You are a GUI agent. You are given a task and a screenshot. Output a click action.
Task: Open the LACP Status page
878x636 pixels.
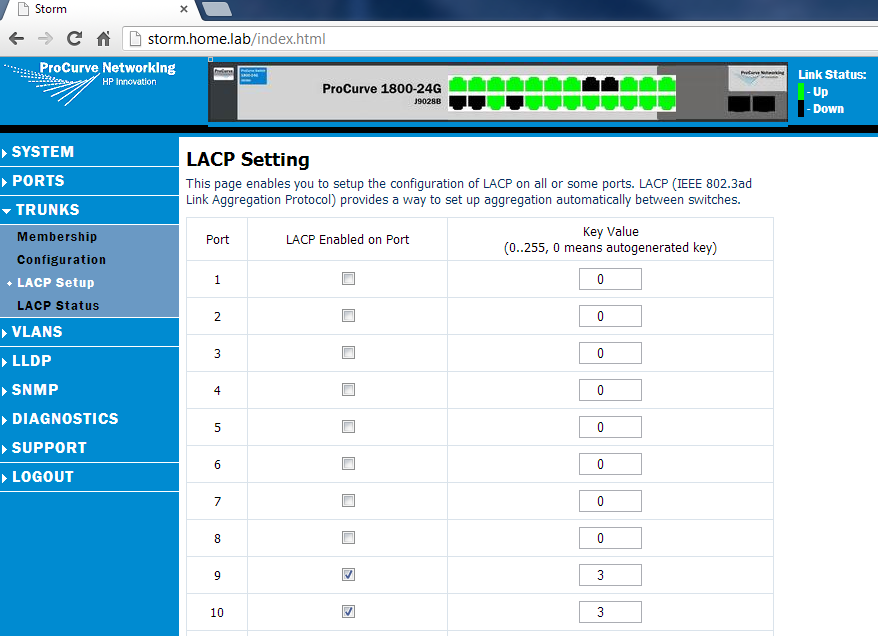coord(58,306)
